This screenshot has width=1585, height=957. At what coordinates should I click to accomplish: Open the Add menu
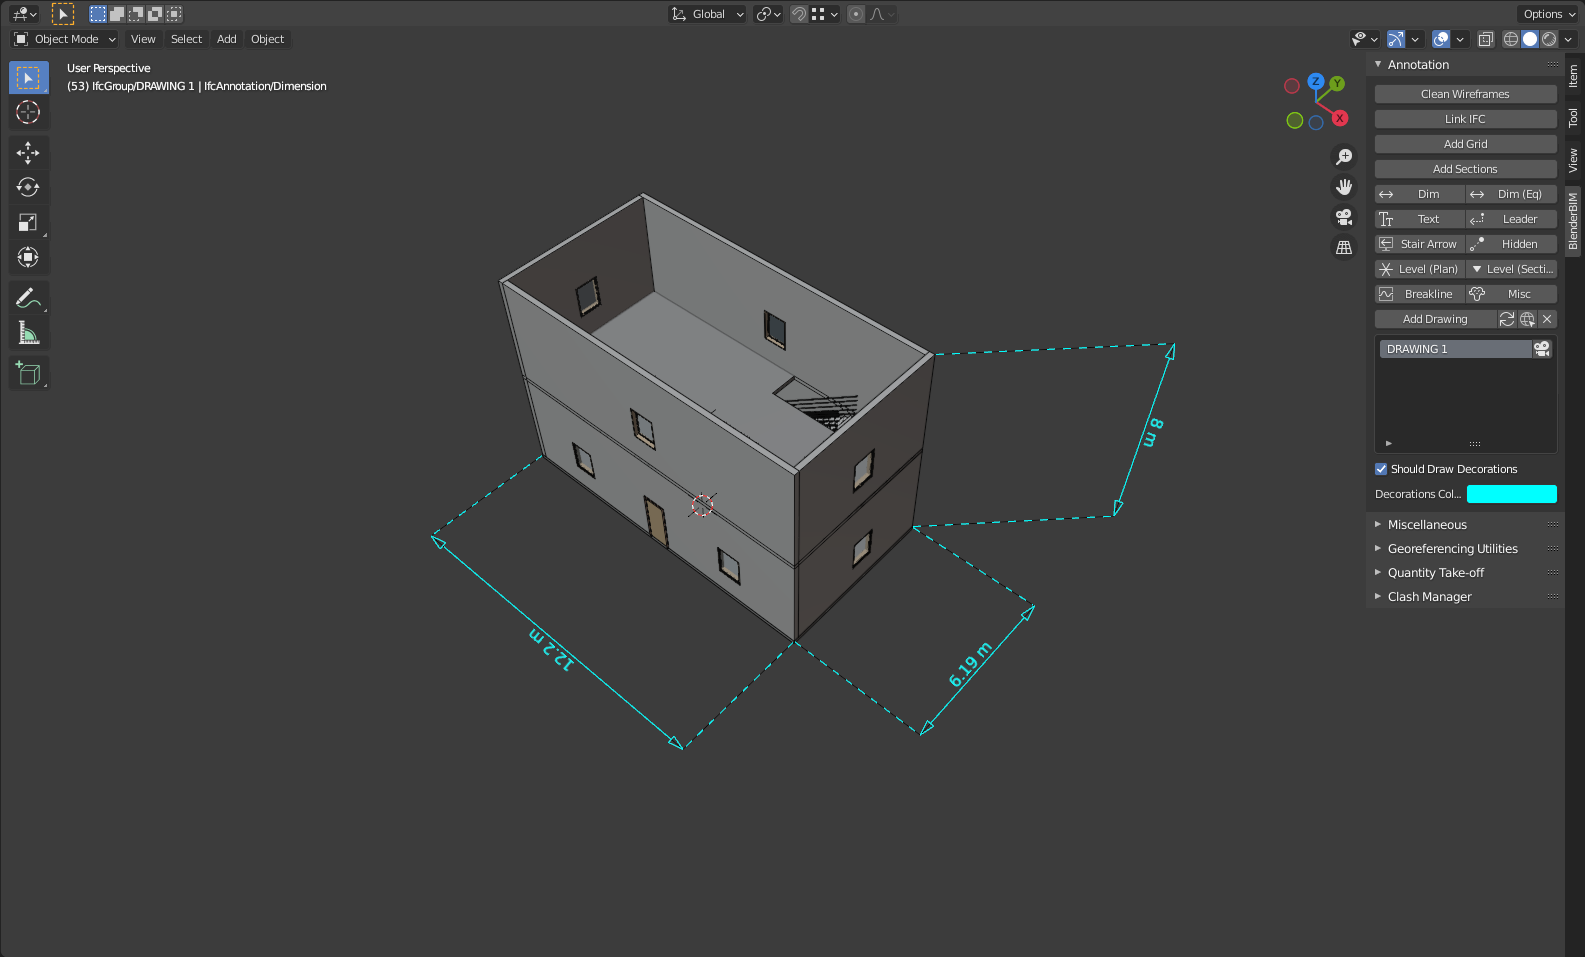227,39
